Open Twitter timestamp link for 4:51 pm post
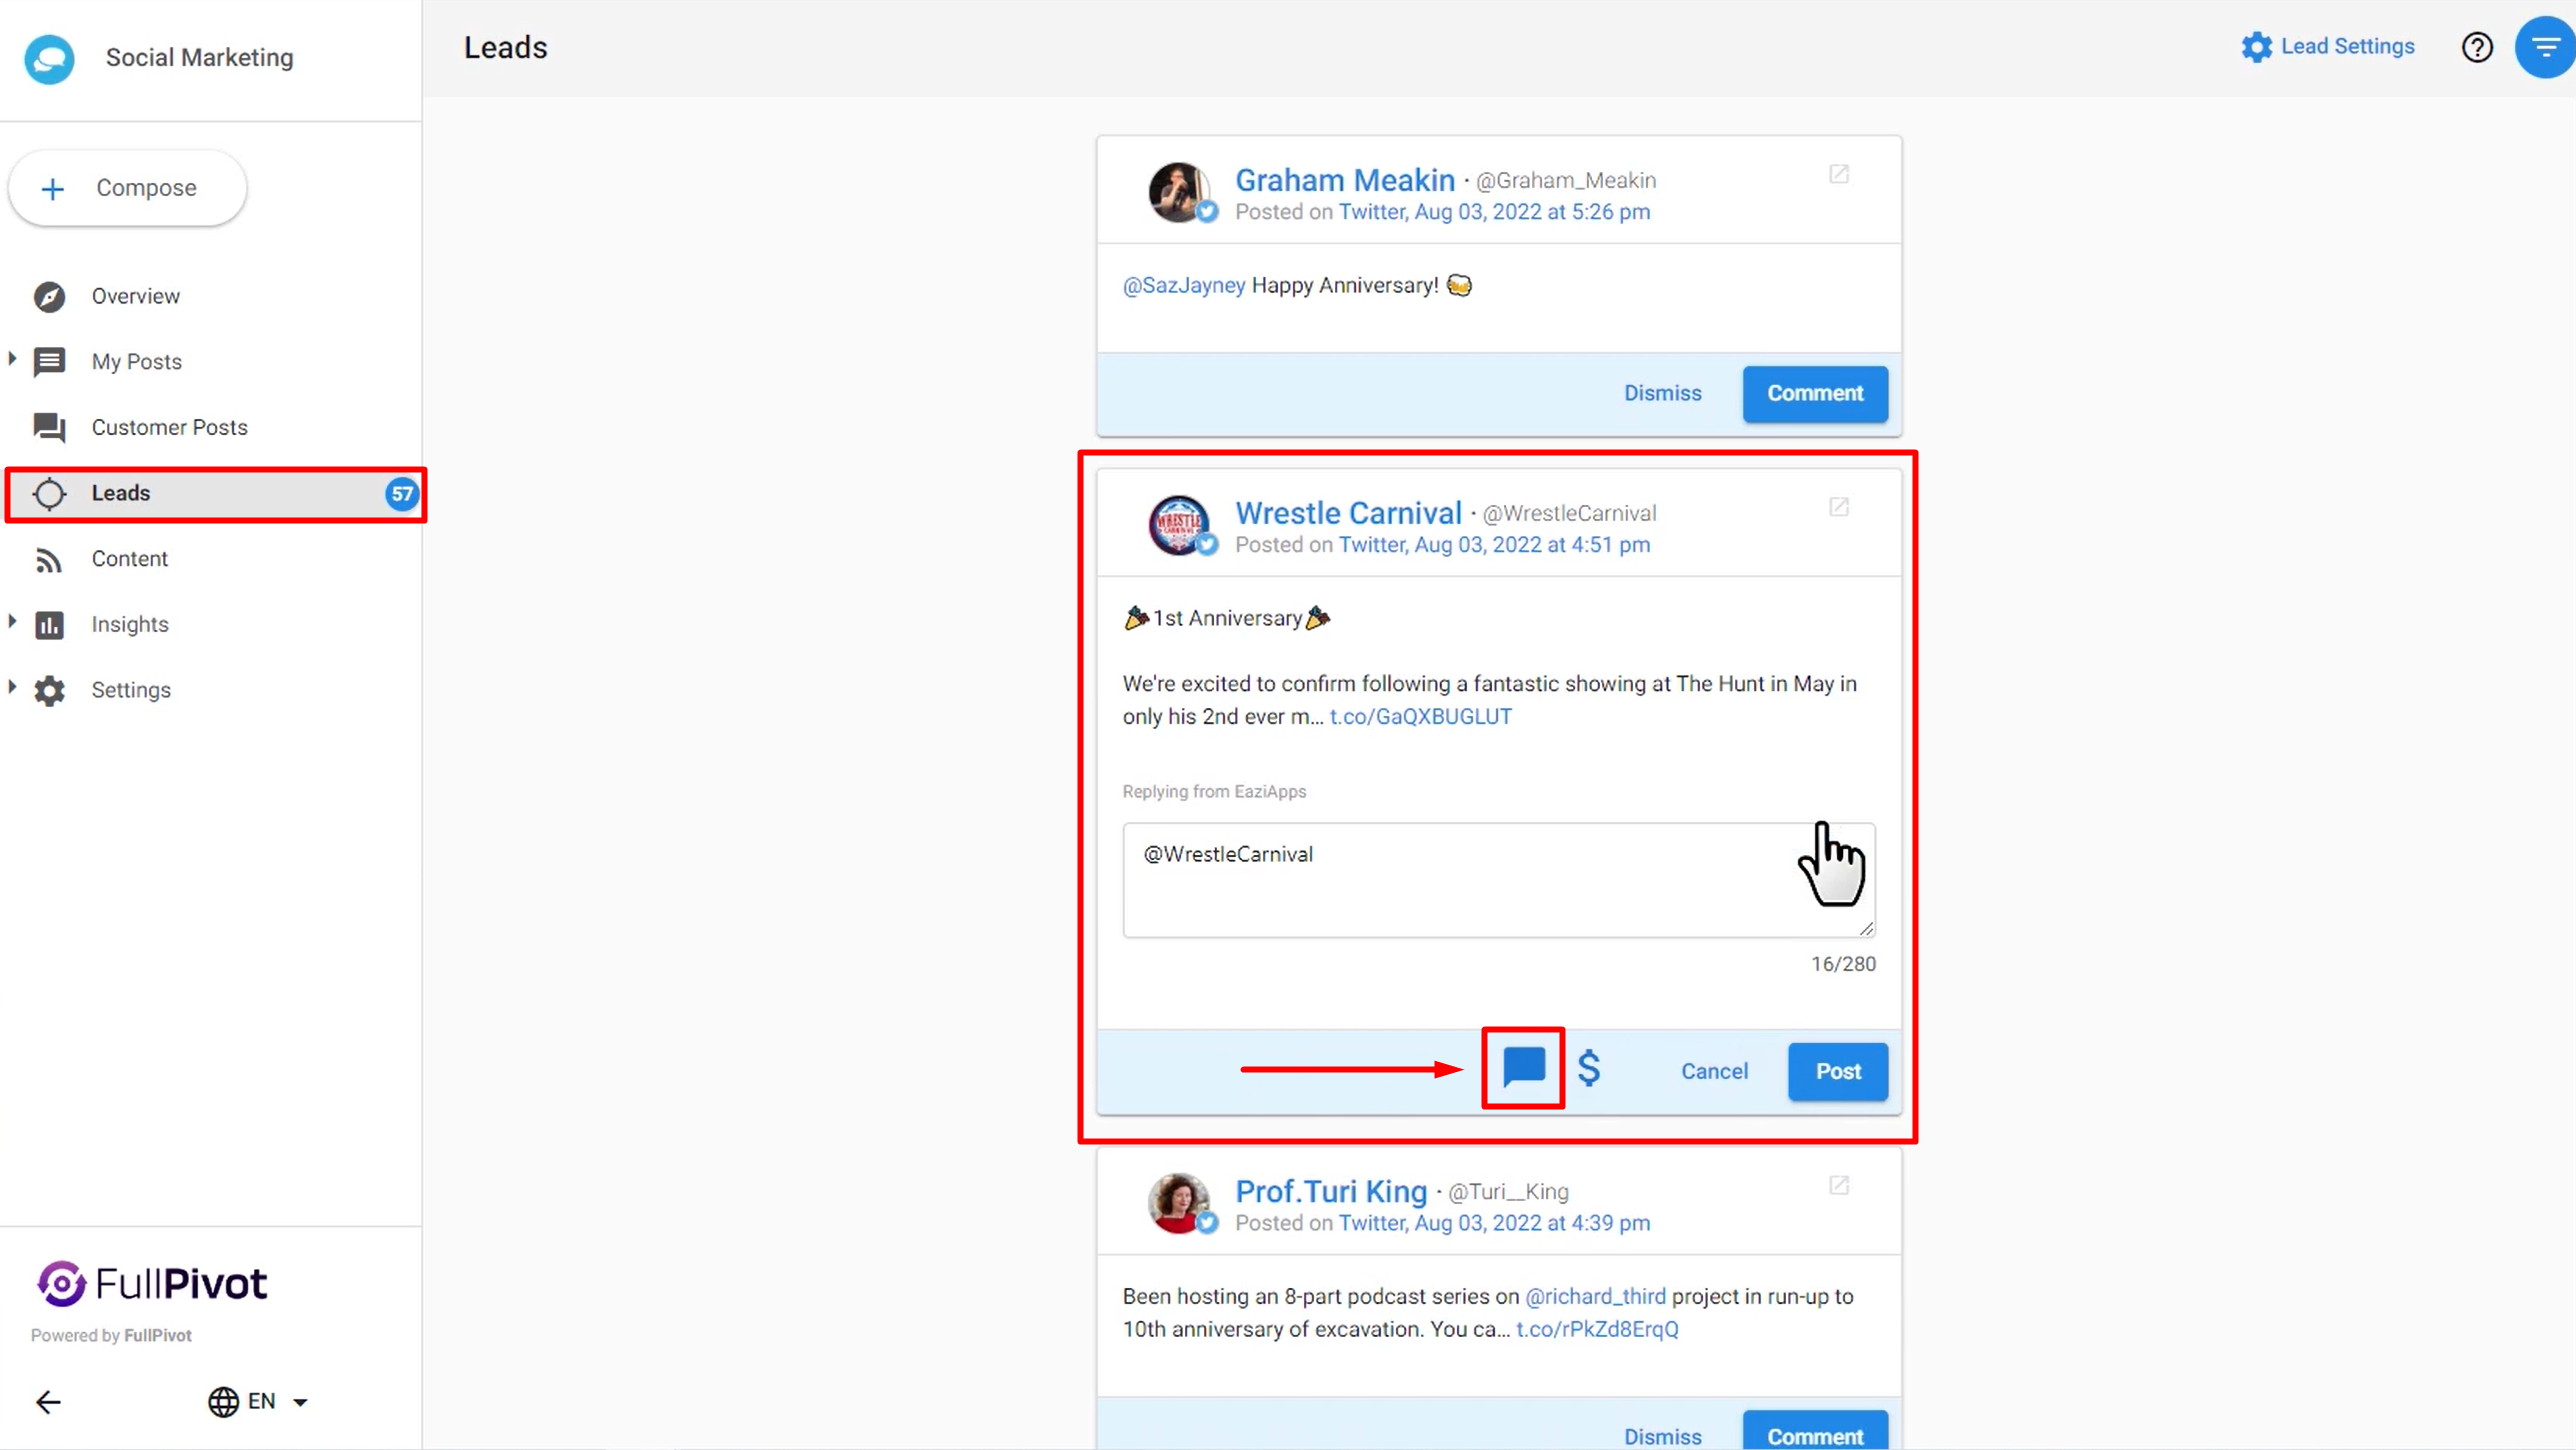The image size is (2576, 1450). [1494, 545]
